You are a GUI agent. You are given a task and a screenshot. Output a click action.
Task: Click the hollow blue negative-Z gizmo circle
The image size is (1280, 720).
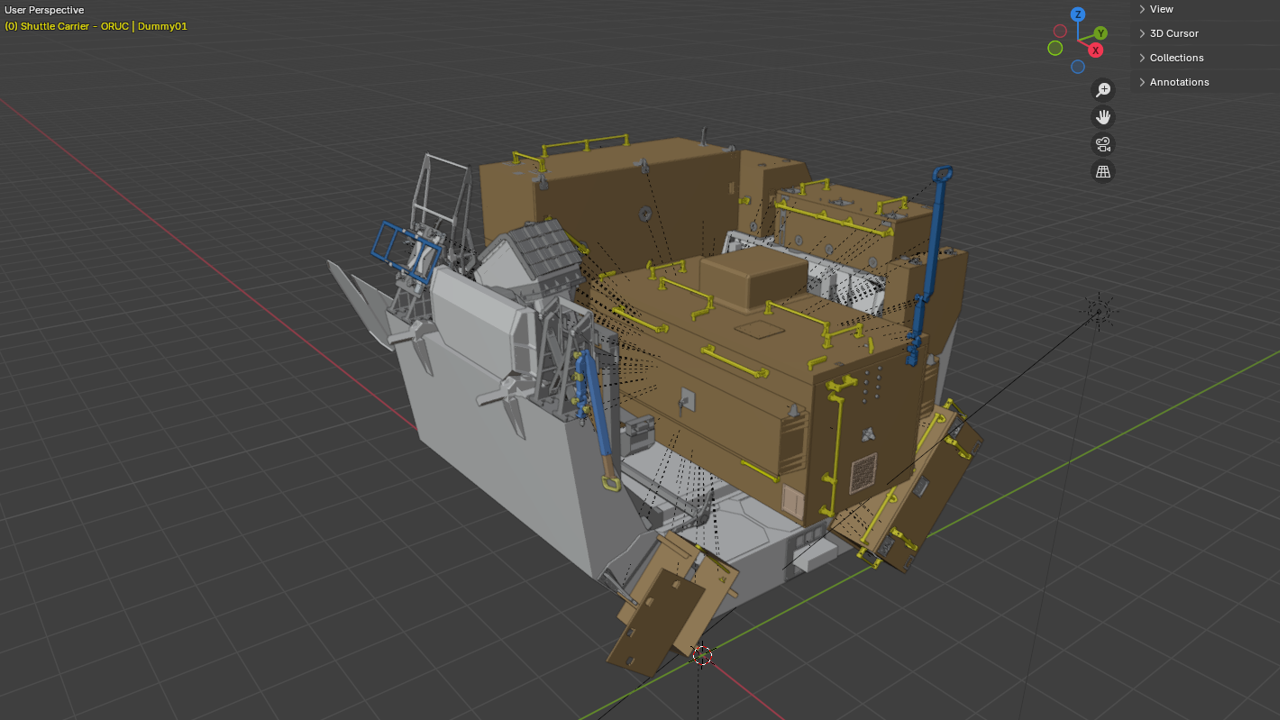click(x=1078, y=67)
